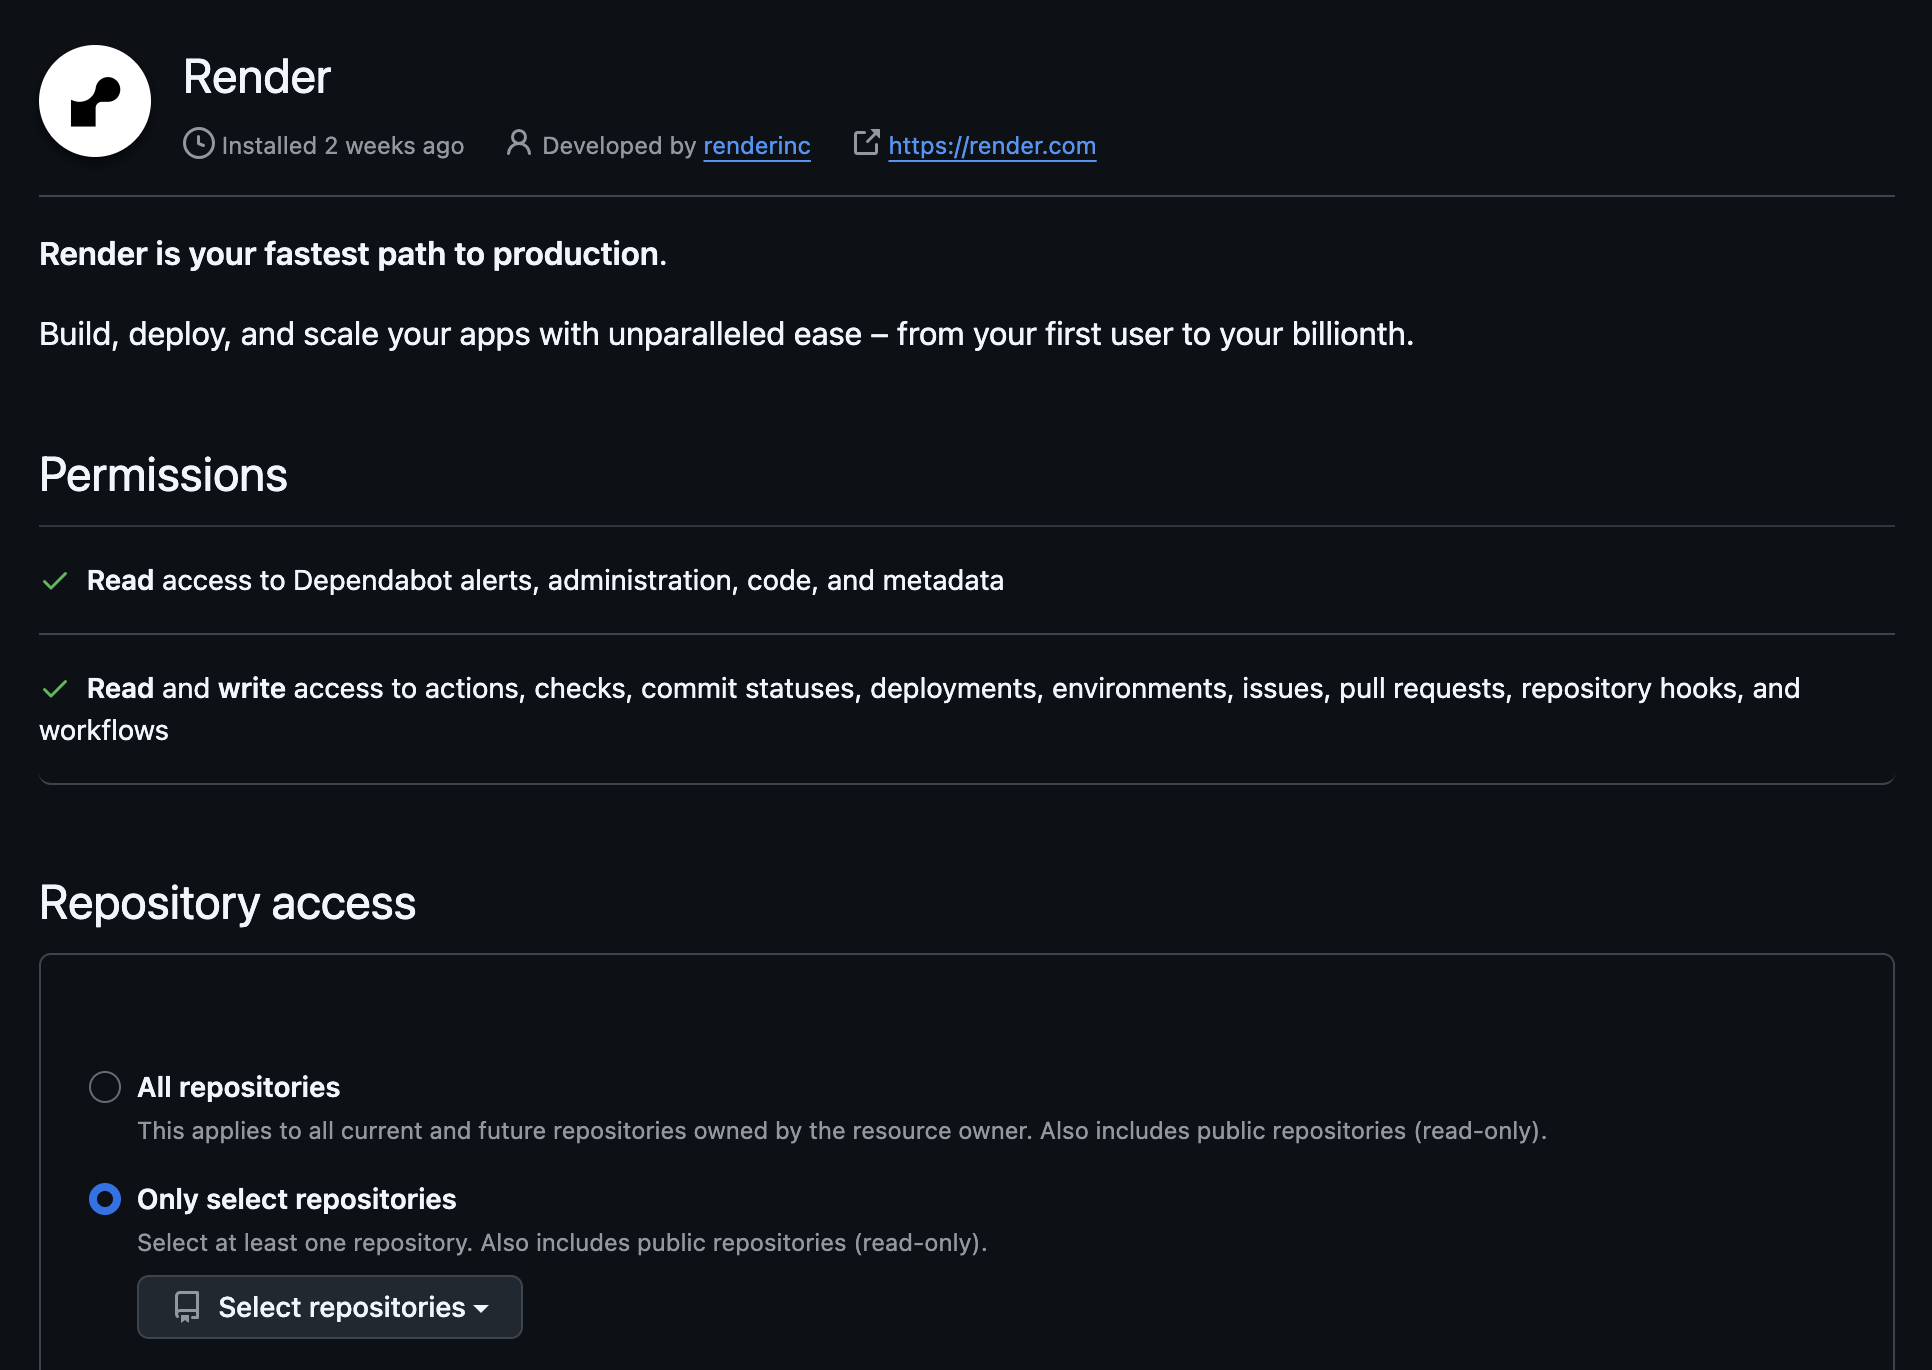Click the Read access to Dependabot alerts row
Viewport: 1932px width, 1370px height.
pyautogui.click(x=966, y=581)
